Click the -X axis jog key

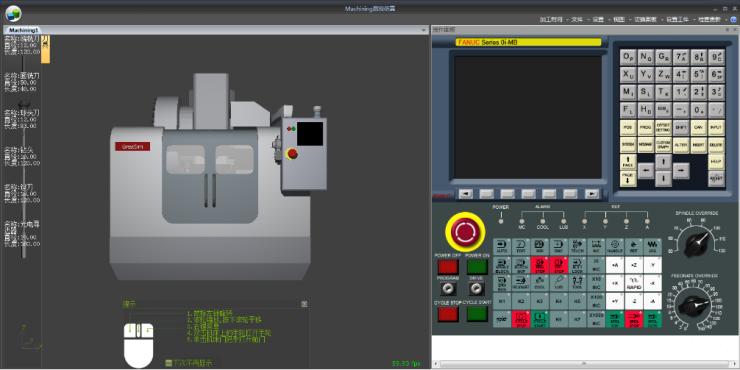coord(653,283)
